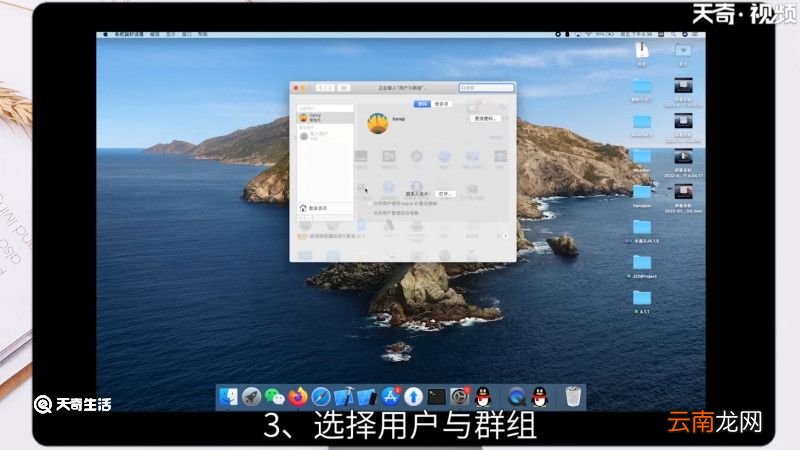
Task: Open the Apple menu
Action: tap(106, 34)
